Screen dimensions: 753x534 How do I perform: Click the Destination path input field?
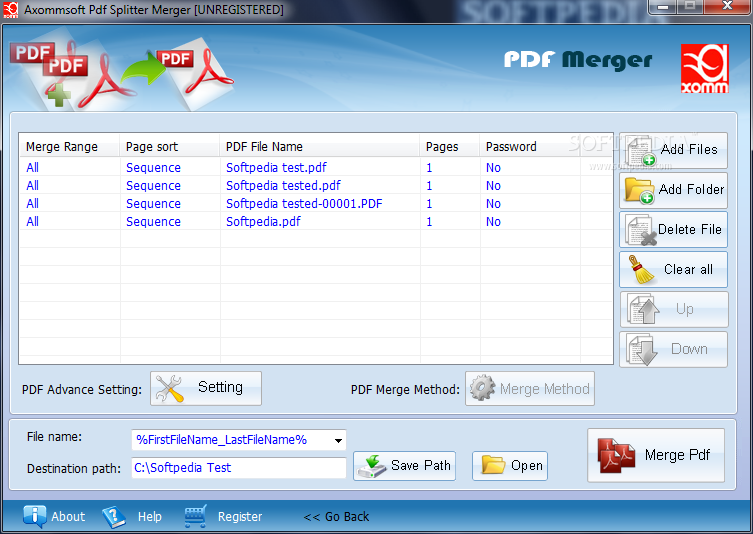point(239,468)
